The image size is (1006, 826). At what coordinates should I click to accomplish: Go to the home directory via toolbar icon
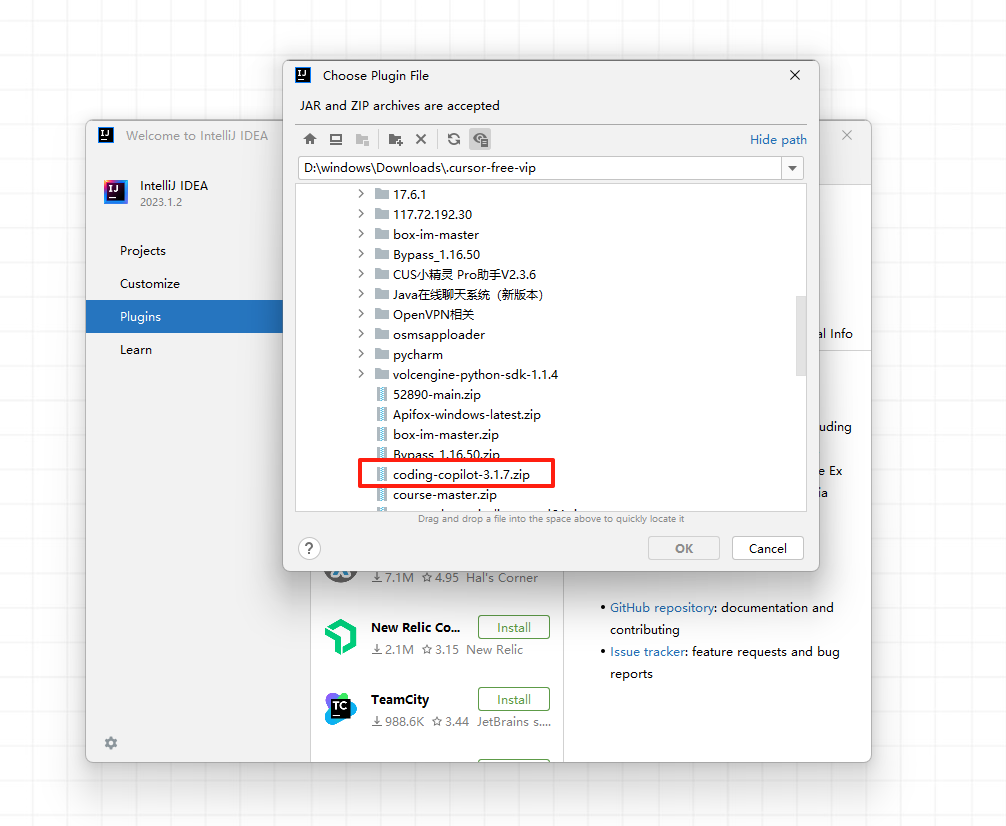click(x=310, y=139)
